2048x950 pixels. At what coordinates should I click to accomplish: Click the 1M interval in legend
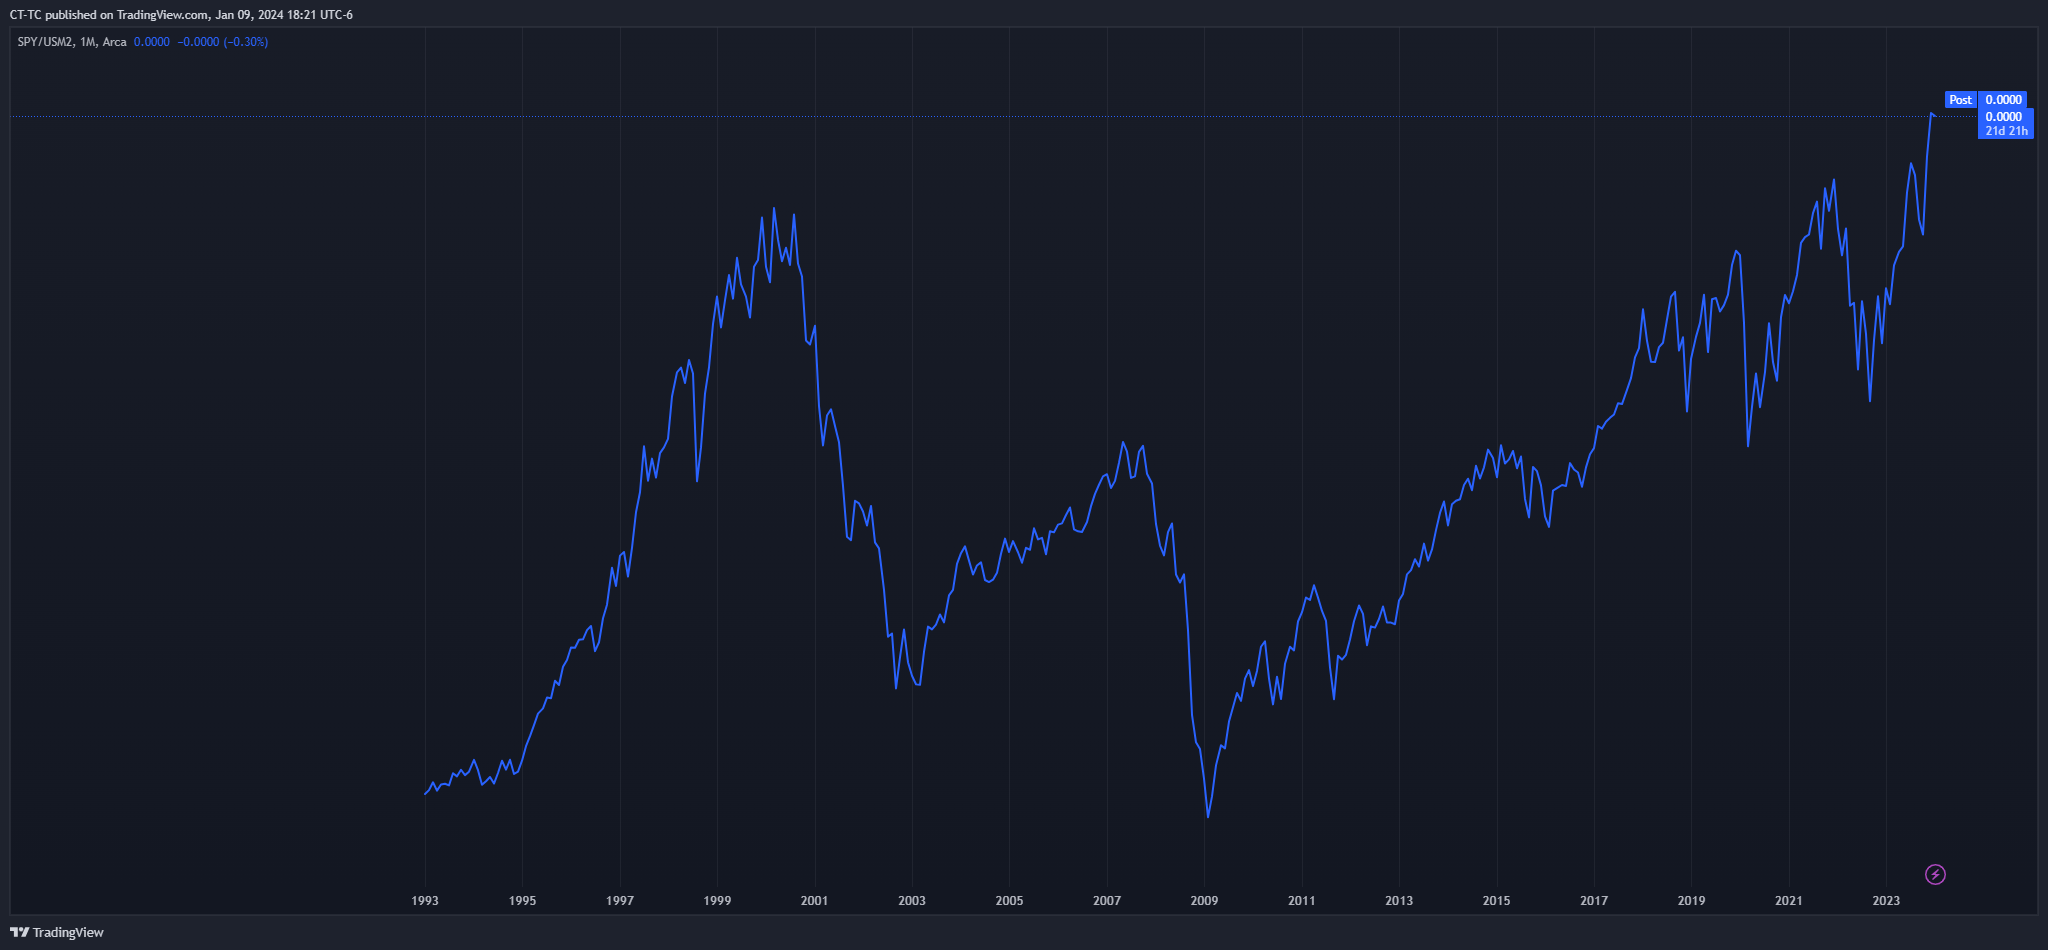(x=88, y=42)
